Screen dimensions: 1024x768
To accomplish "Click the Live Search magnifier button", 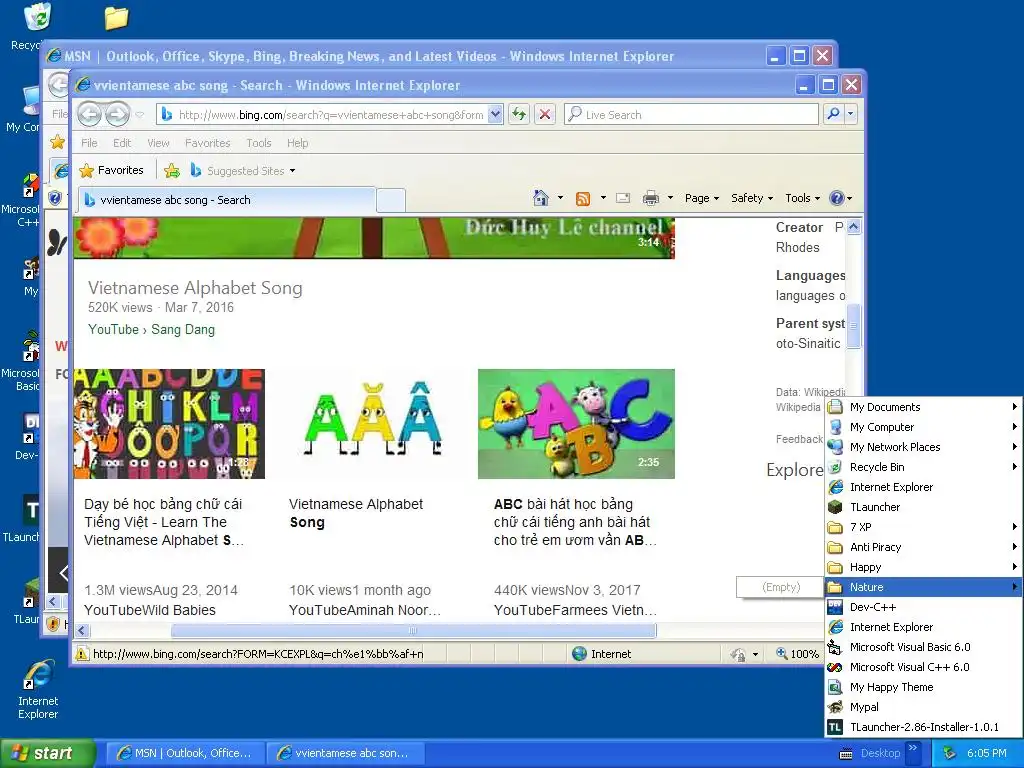I will point(833,114).
